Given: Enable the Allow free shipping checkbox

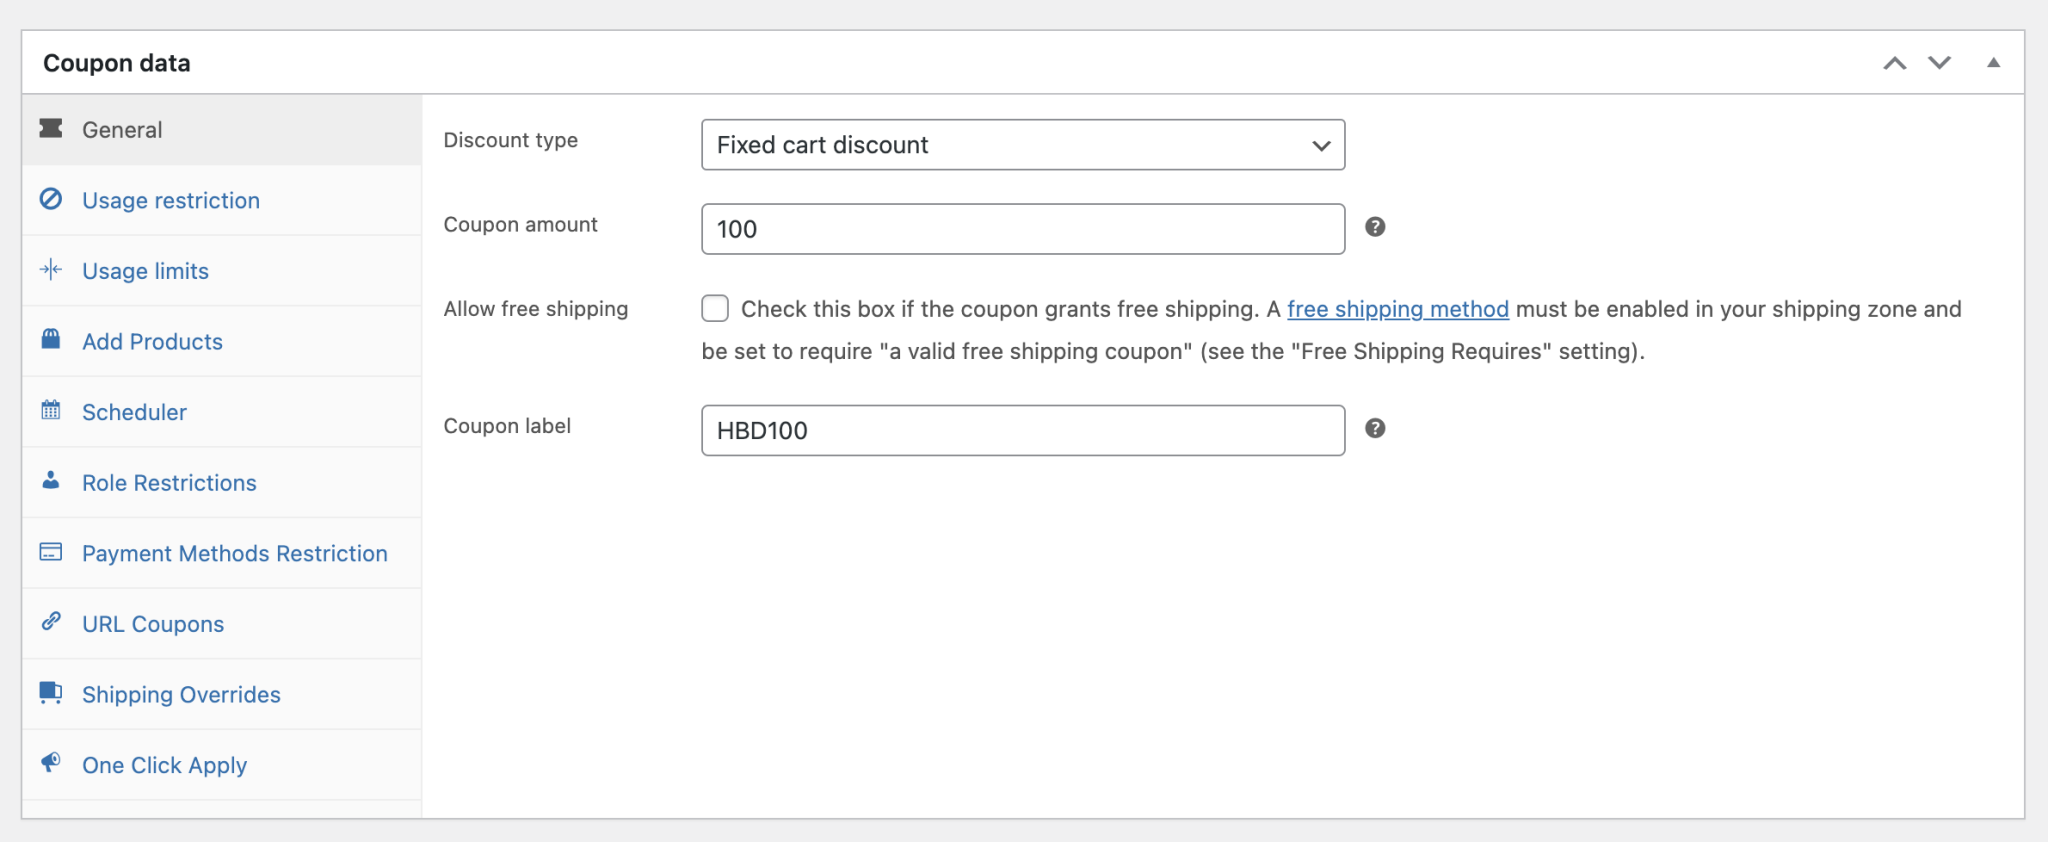Looking at the screenshot, I should point(715,309).
